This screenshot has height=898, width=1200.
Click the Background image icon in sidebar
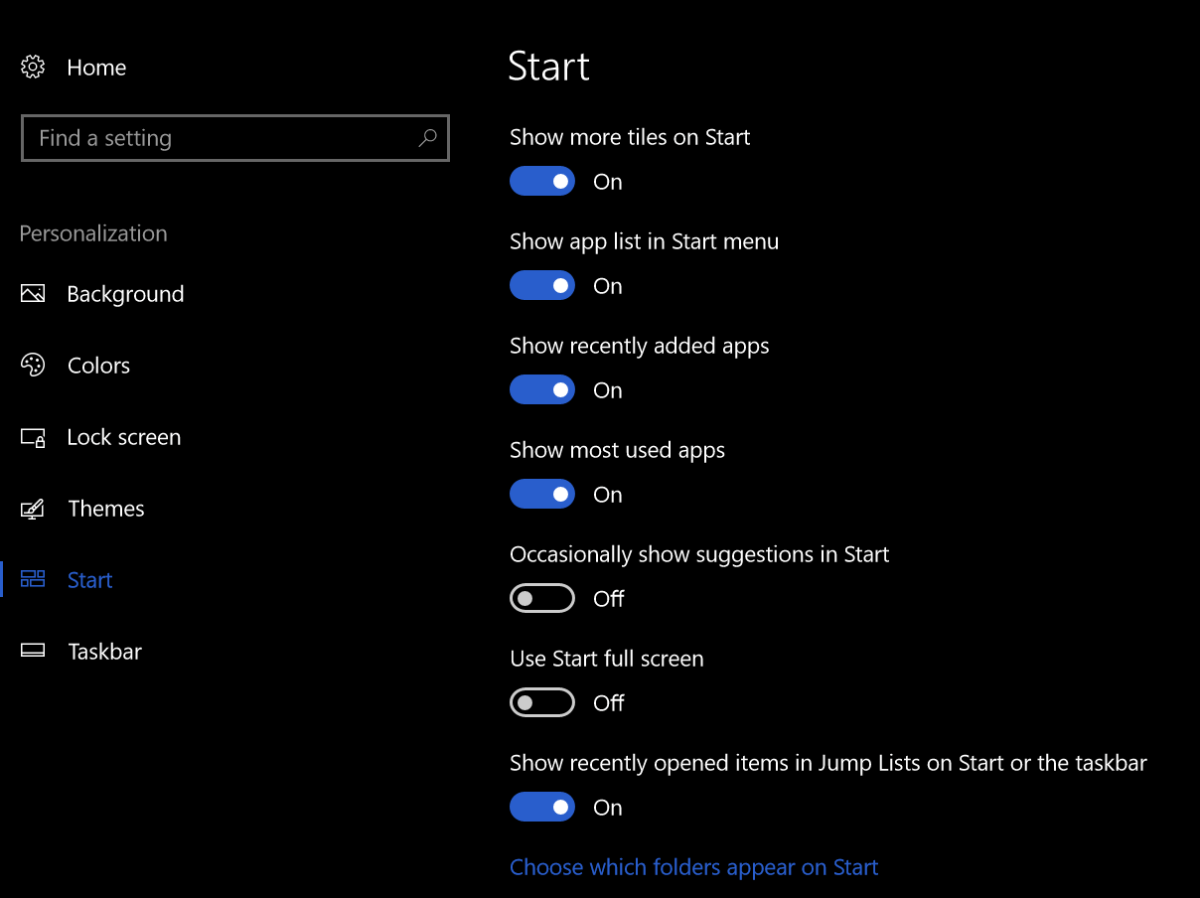(33, 293)
